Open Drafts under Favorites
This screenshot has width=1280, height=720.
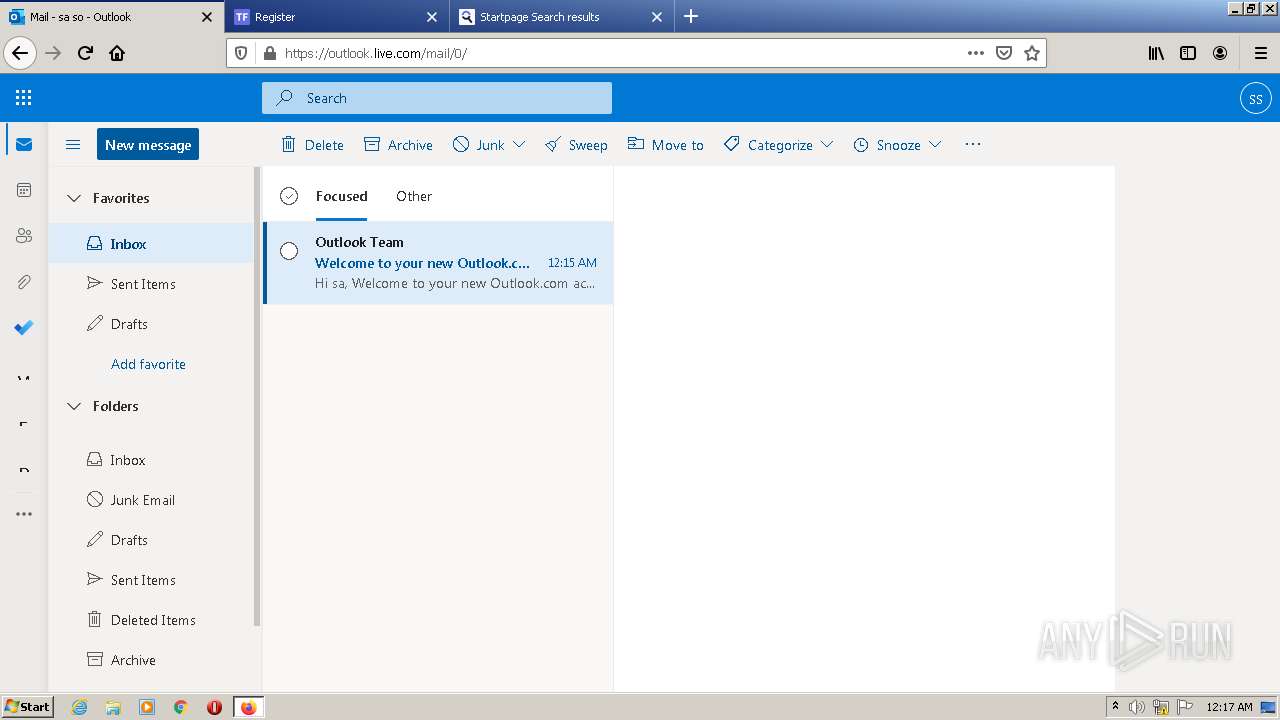(x=151, y=324)
